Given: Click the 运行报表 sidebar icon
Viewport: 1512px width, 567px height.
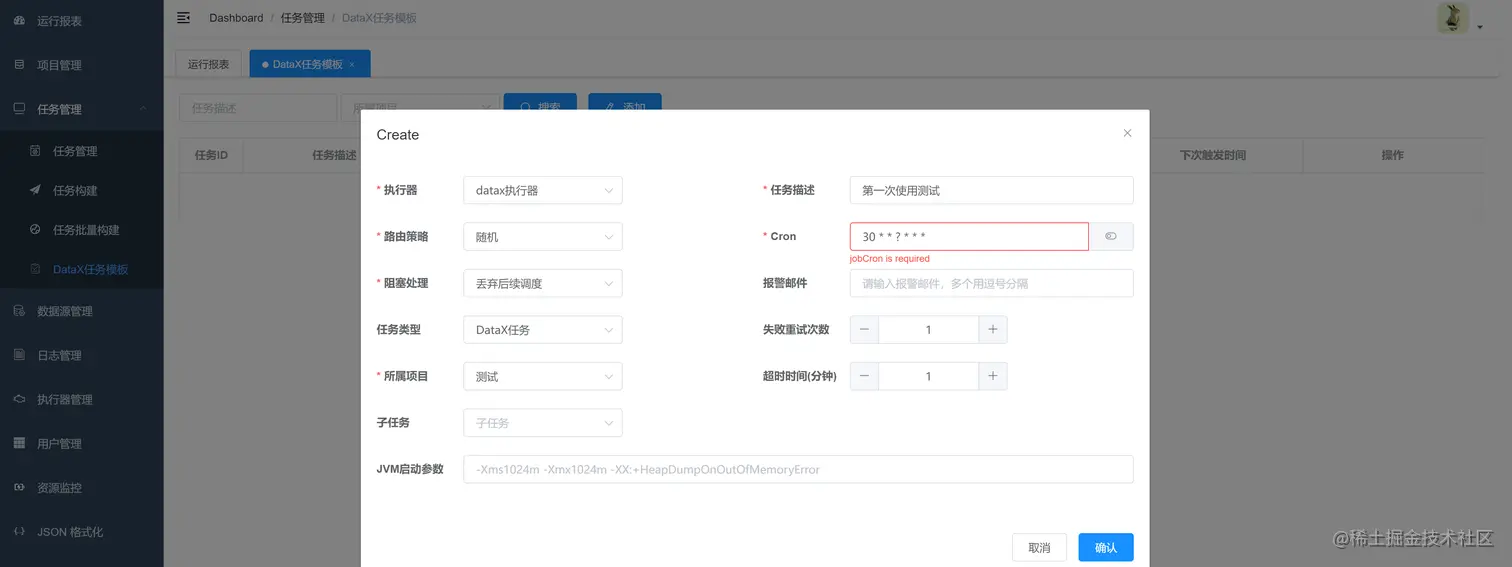Looking at the screenshot, I should click(19, 20).
